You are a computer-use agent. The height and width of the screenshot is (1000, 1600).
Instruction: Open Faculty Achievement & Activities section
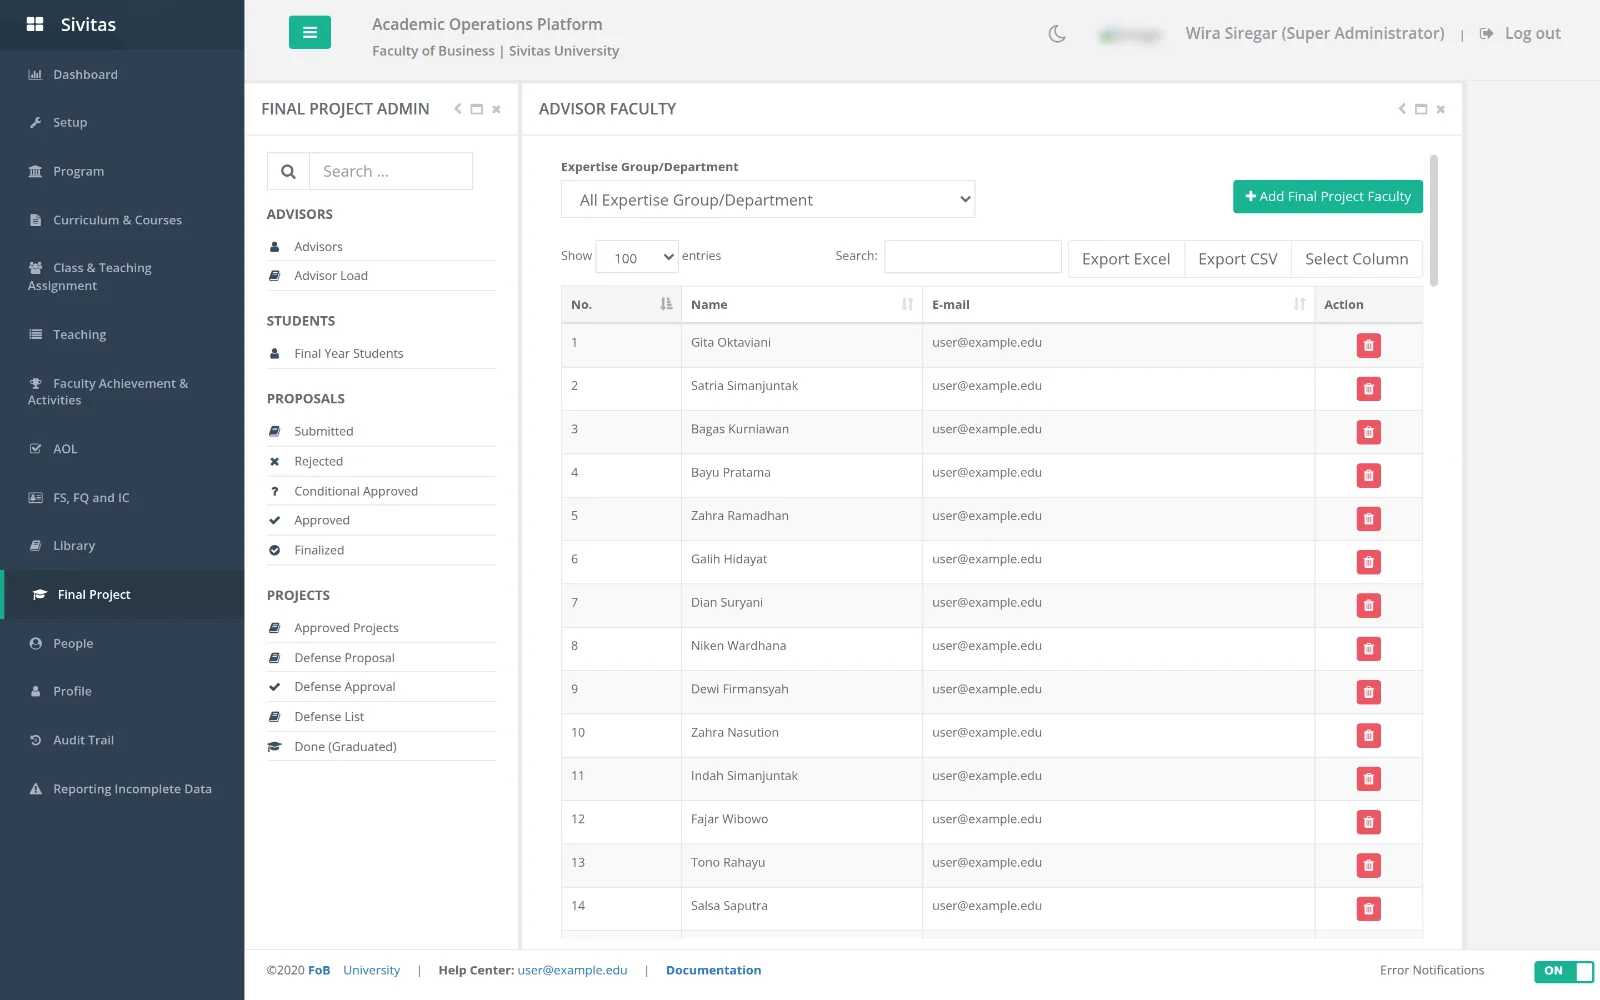click(108, 392)
